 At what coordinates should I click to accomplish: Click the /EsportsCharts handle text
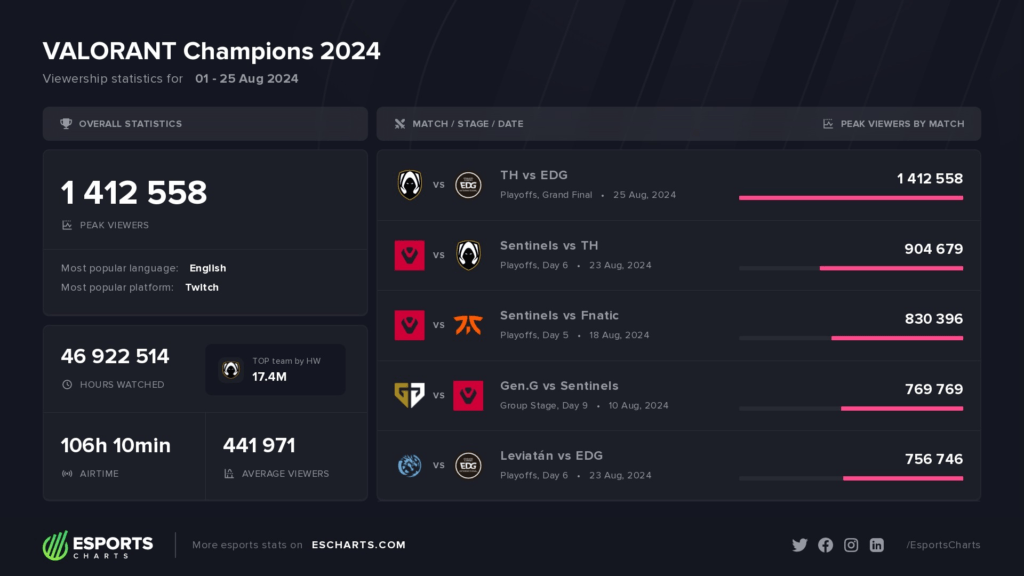pos(943,545)
